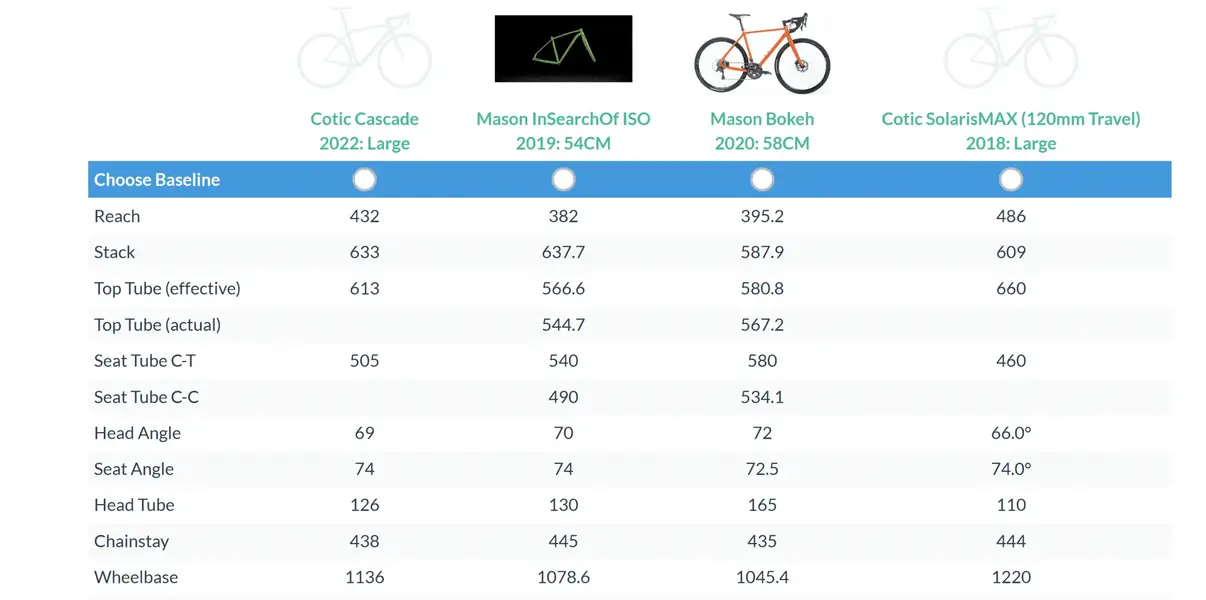The width and height of the screenshot is (1206, 600).
Task: Open the orange Mason Bokeh bike image
Action: tap(762, 53)
